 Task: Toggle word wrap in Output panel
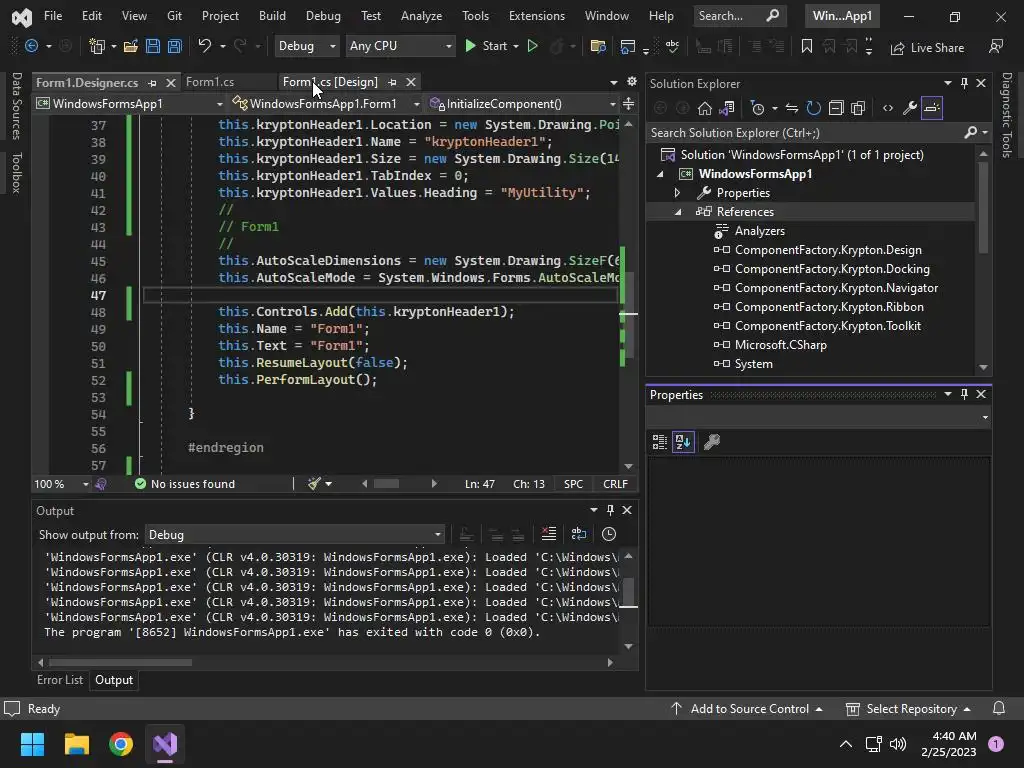tap(579, 534)
